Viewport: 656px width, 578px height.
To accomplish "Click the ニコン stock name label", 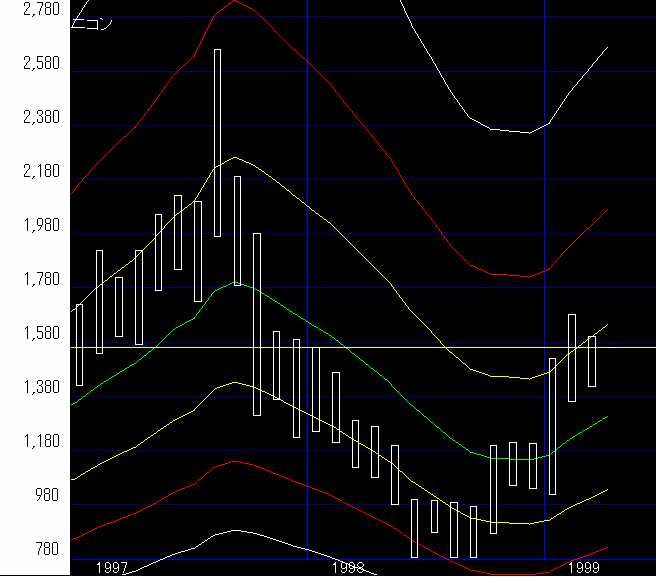I will tap(92, 23).
